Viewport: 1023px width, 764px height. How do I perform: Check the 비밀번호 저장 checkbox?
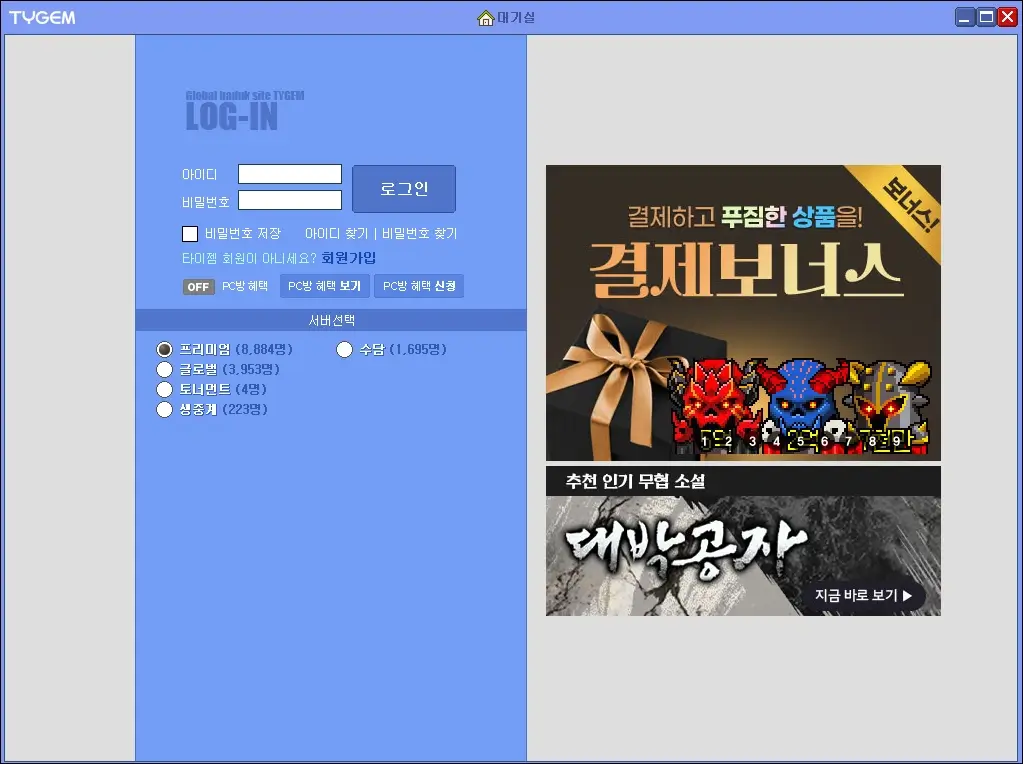pyautogui.click(x=190, y=234)
